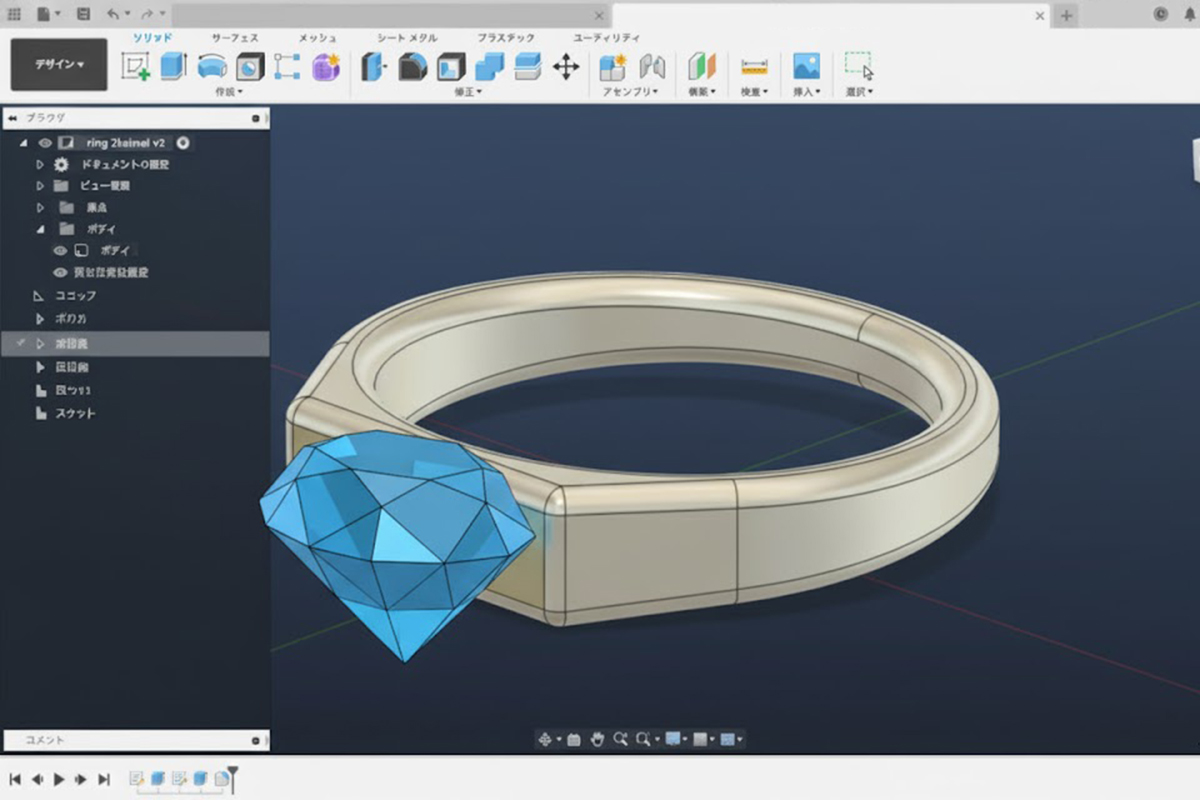The height and width of the screenshot is (800, 1200).
Task: Play the timeline history
Action: 59,779
